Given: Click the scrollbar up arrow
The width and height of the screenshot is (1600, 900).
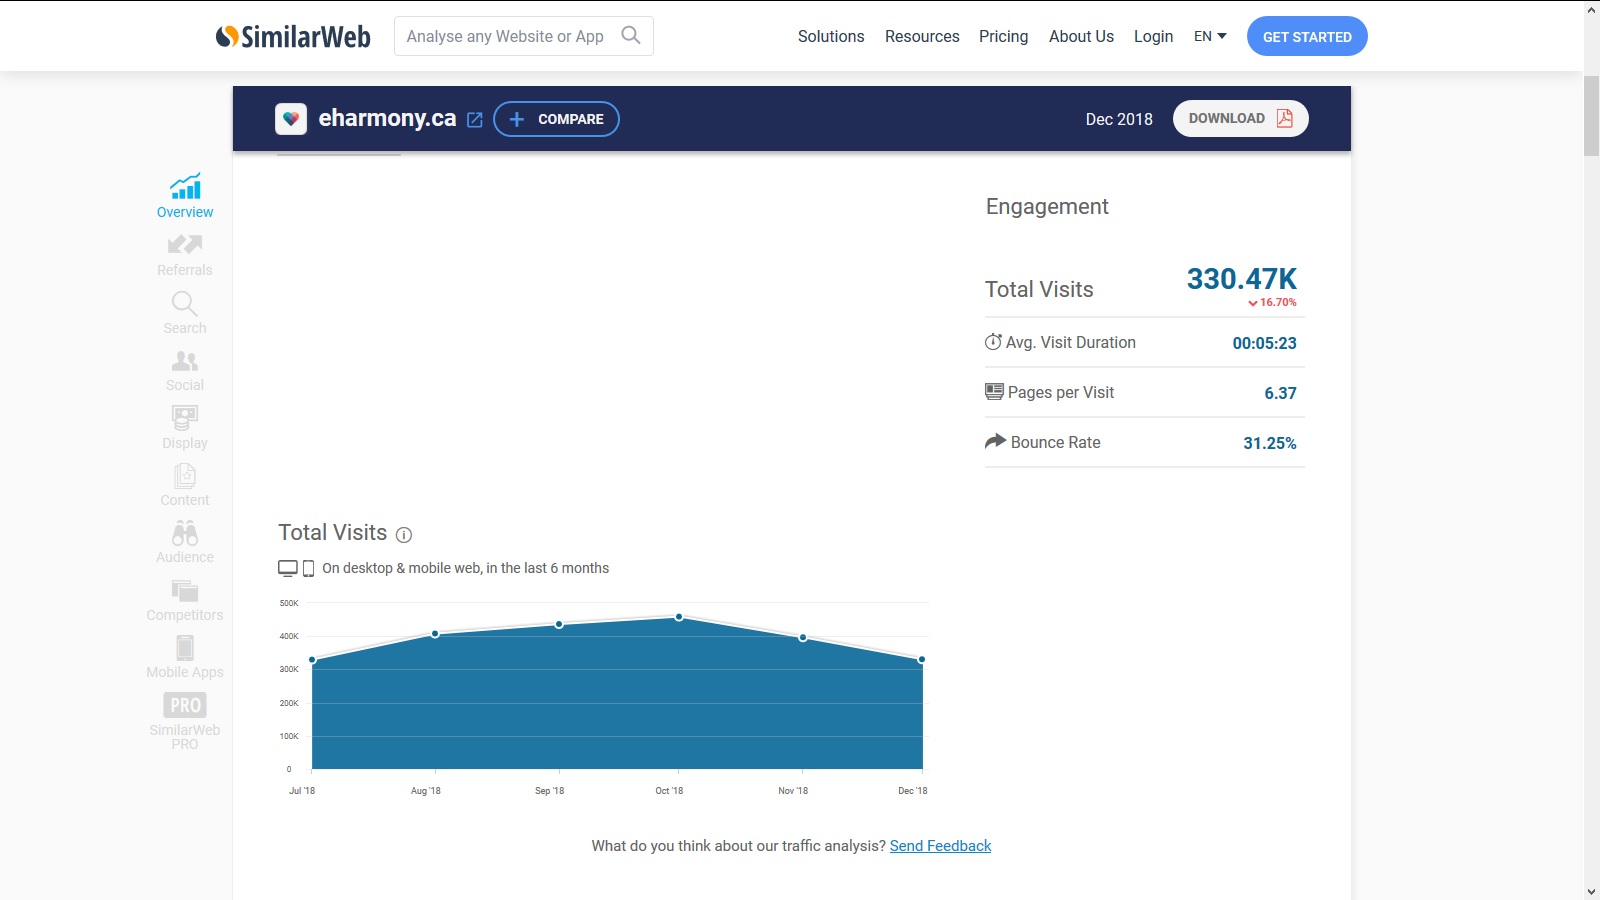Looking at the screenshot, I should pos(1592,9).
